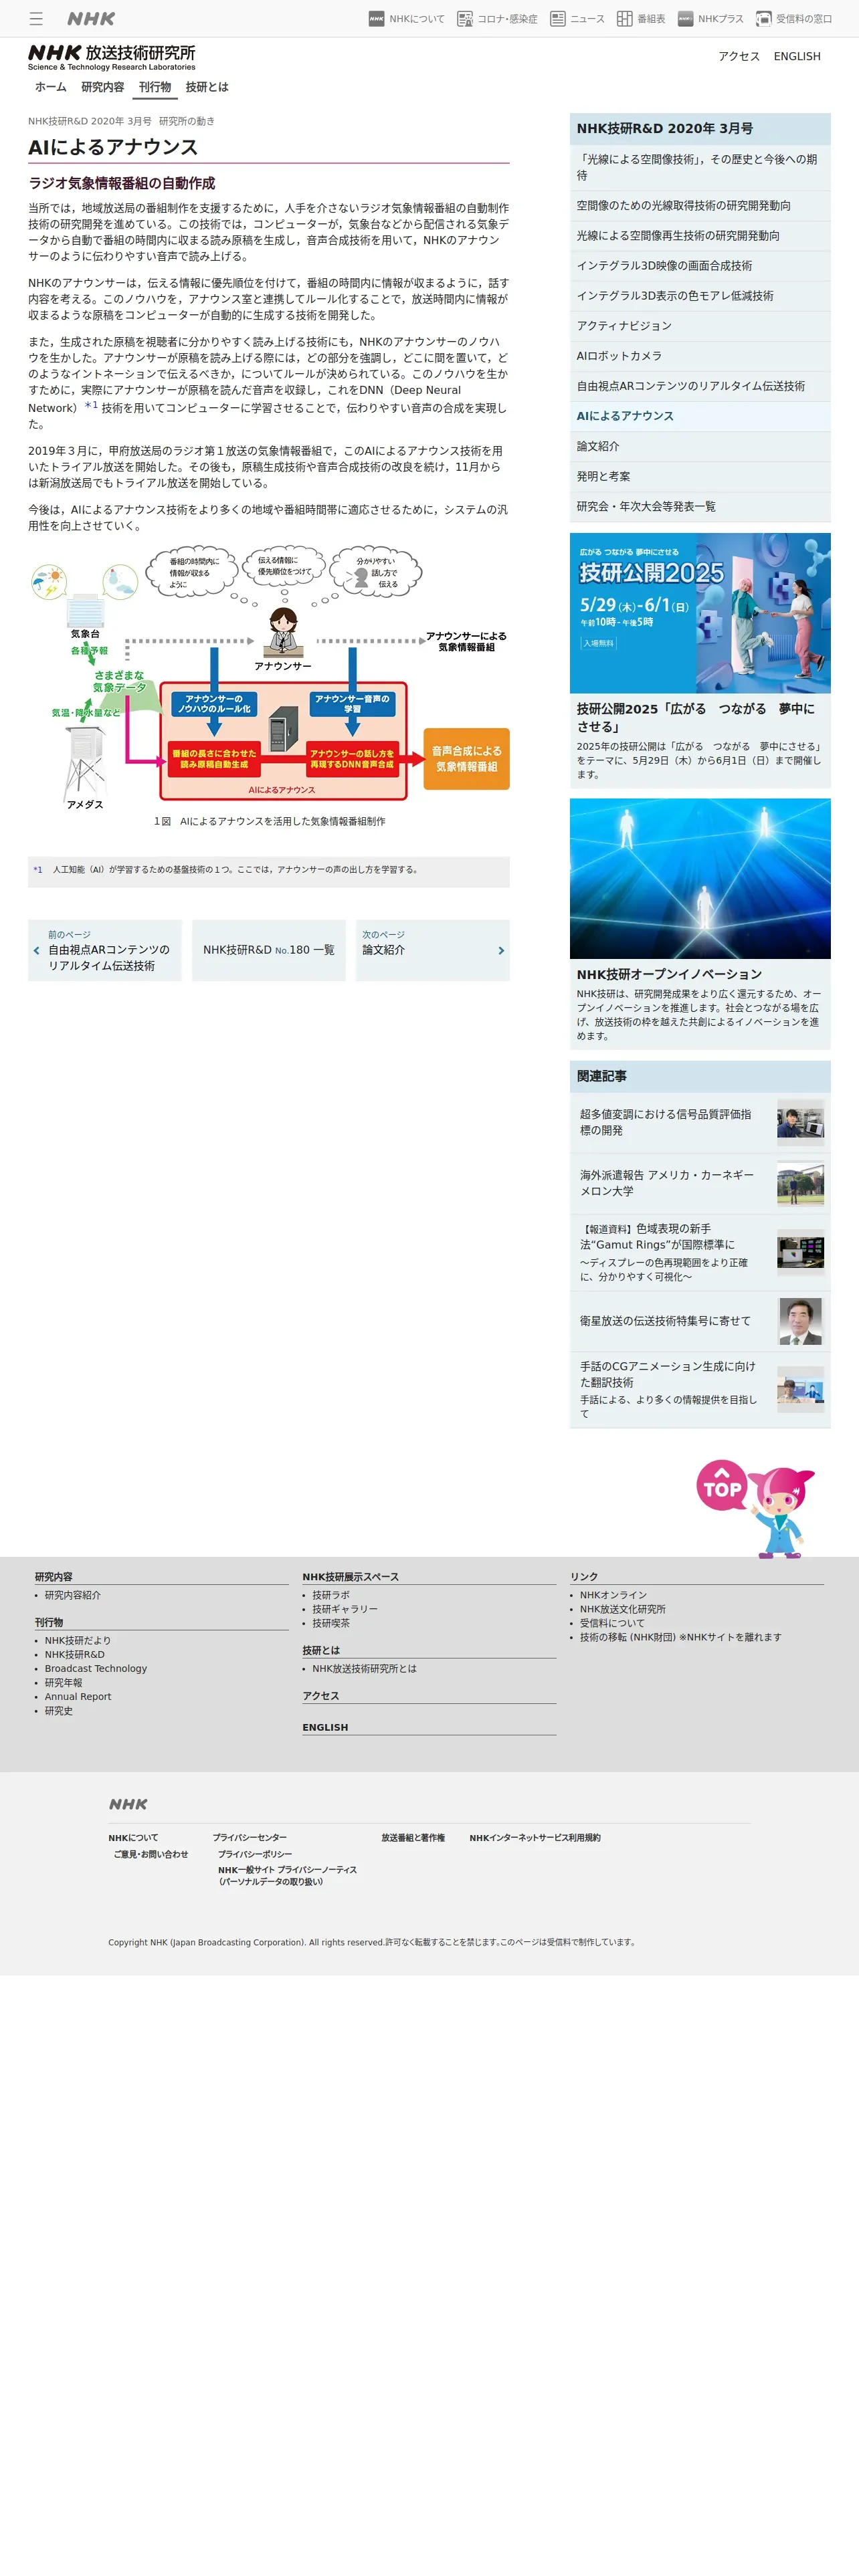Open footer 技研ラボ link
The width and height of the screenshot is (859, 2576).
[x=331, y=1595]
